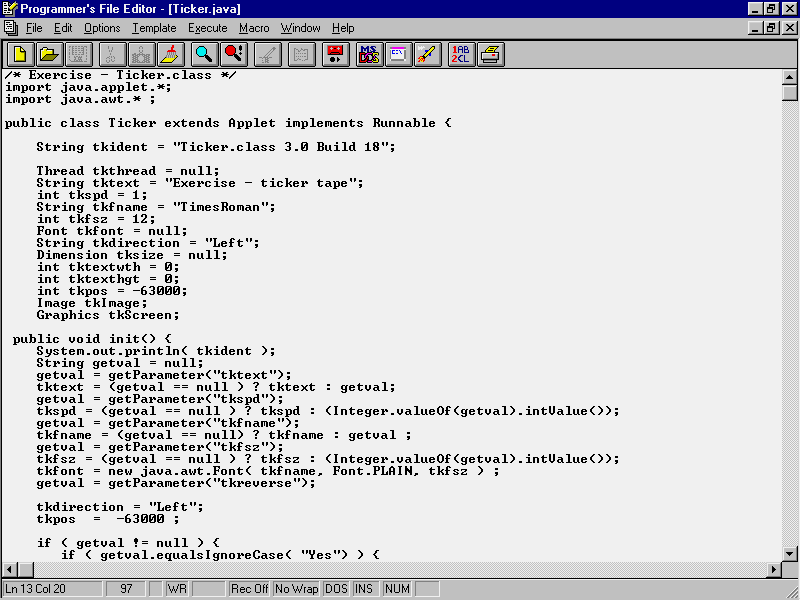Screen dimensions: 800x600
Task: Click the 1AB 2CL line numbering icon
Action: (x=461, y=54)
